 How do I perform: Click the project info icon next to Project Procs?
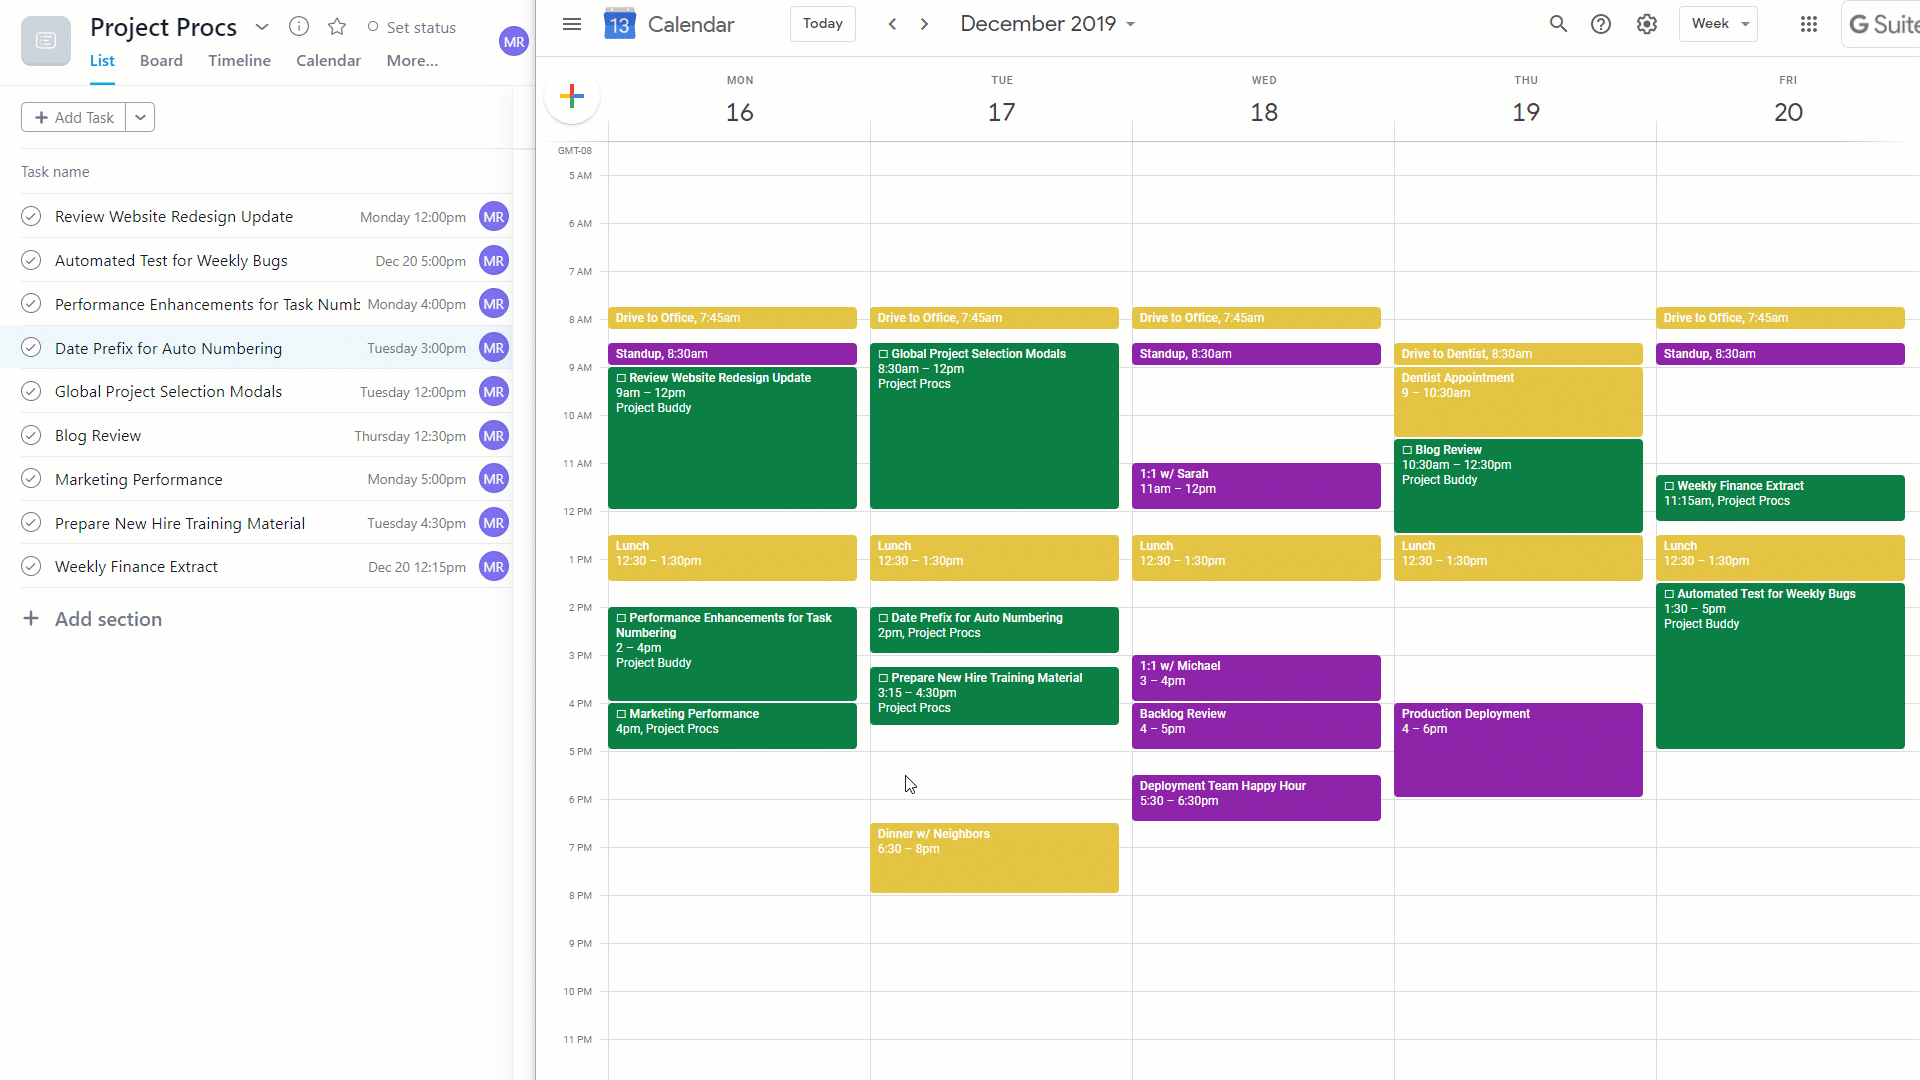[x=298, y=27]
